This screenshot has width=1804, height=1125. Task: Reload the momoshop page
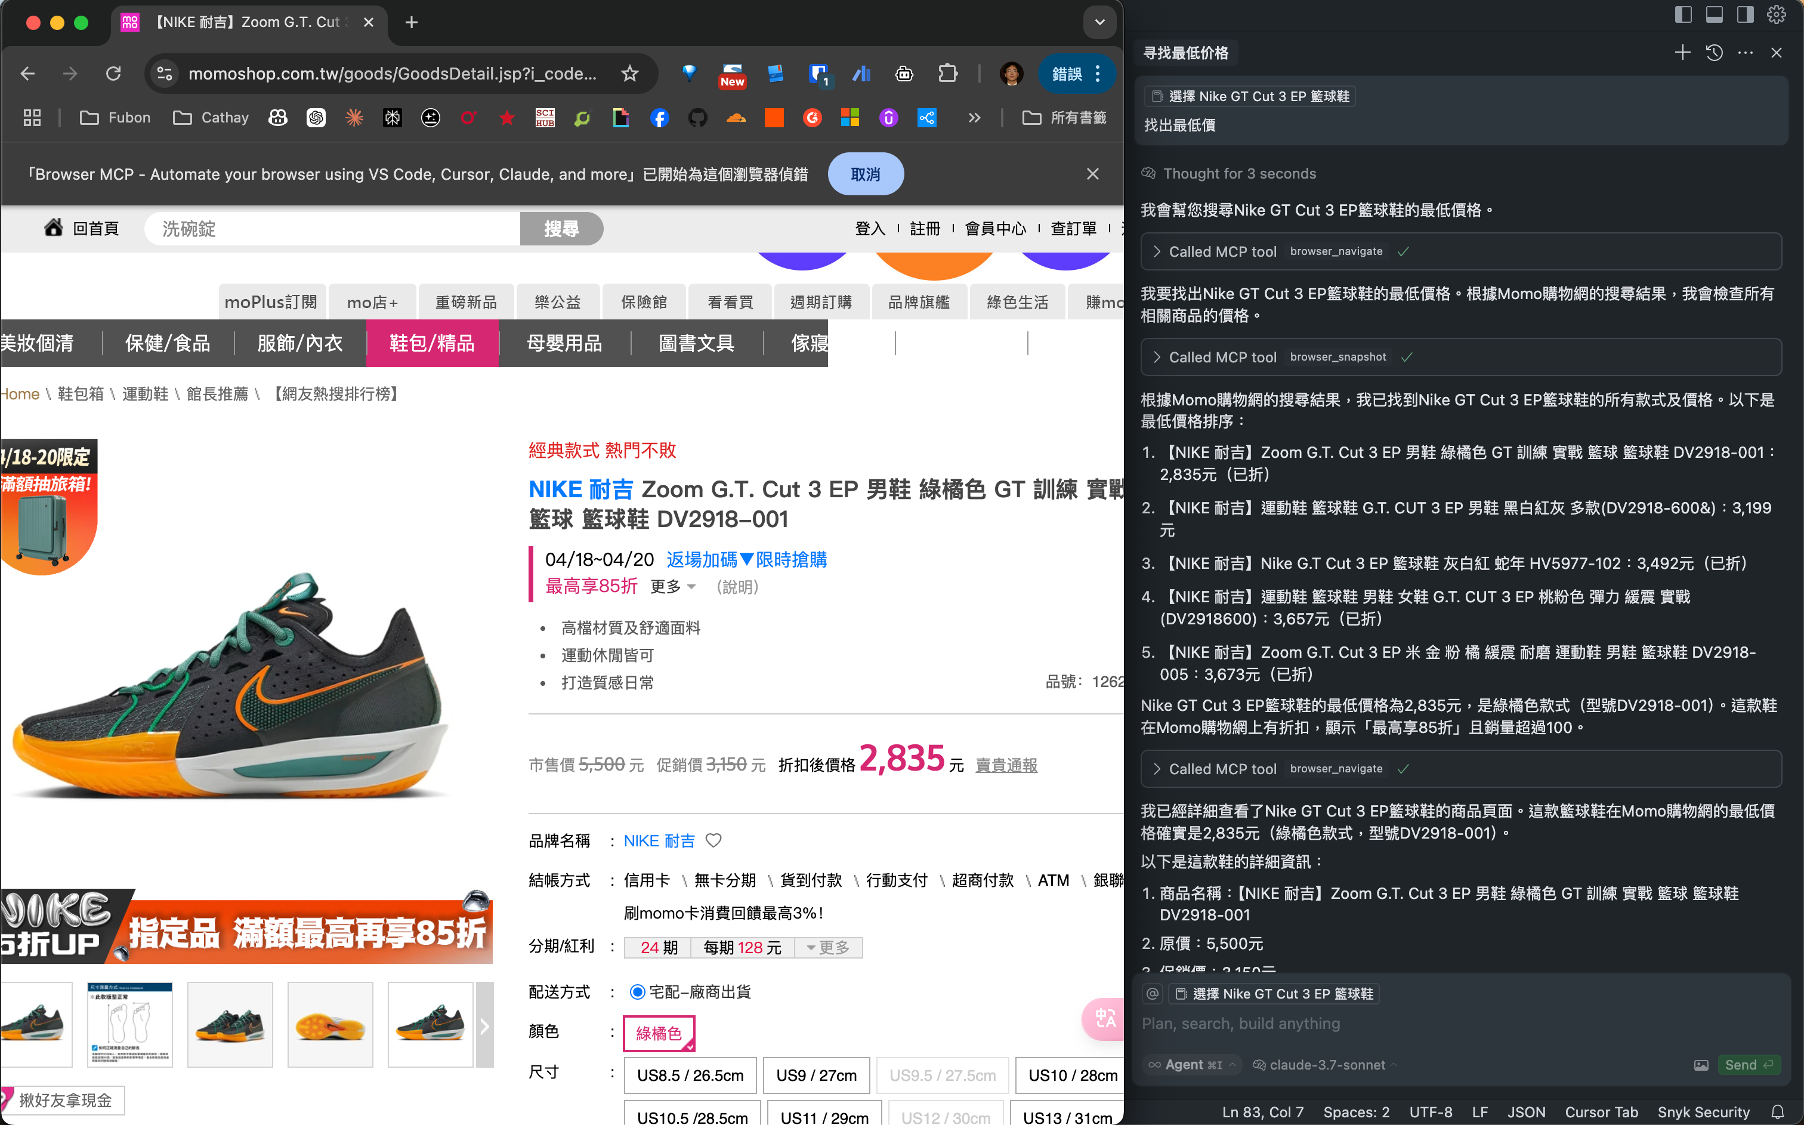113,74
